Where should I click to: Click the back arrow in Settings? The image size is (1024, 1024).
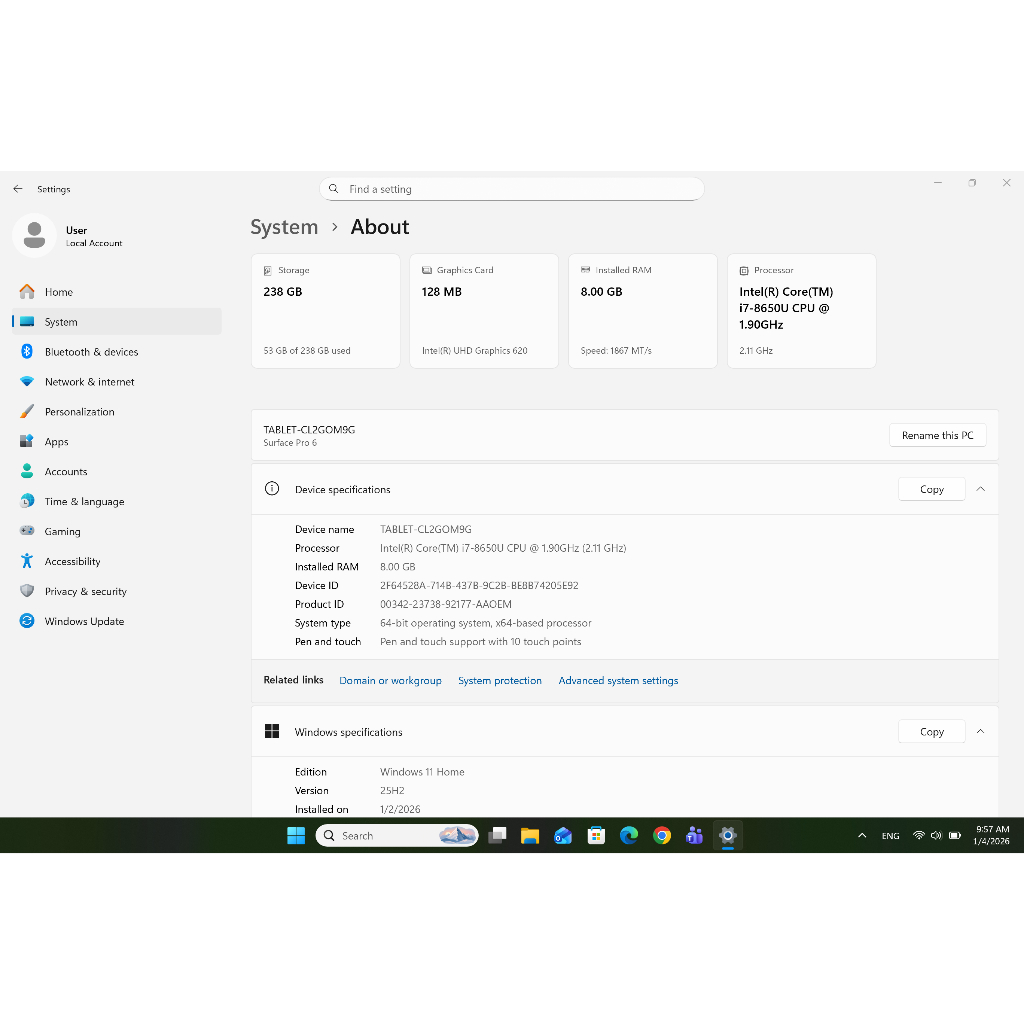click(18, 189)
